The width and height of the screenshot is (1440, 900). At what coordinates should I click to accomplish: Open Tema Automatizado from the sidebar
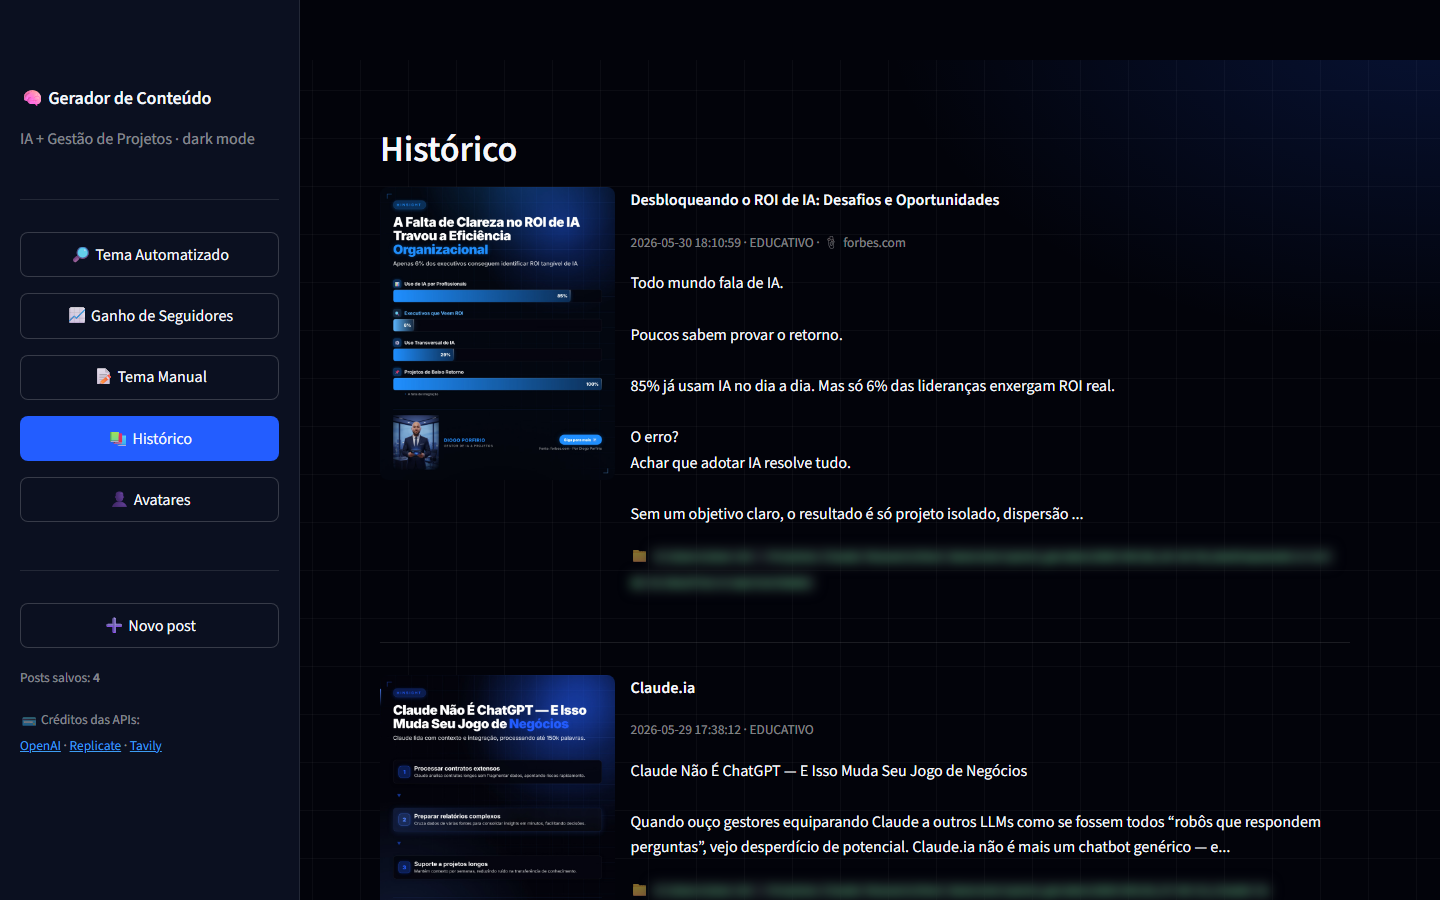pos(149,255)
